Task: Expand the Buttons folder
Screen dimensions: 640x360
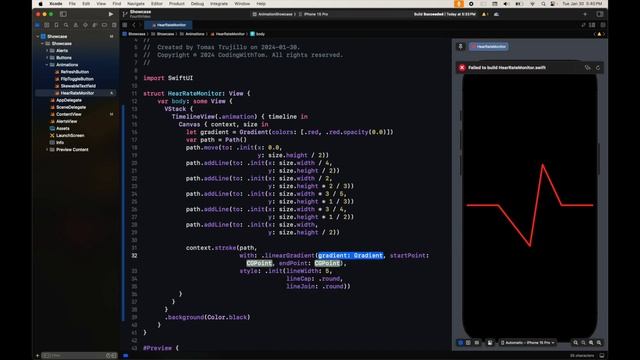Action: pos(47,58)
